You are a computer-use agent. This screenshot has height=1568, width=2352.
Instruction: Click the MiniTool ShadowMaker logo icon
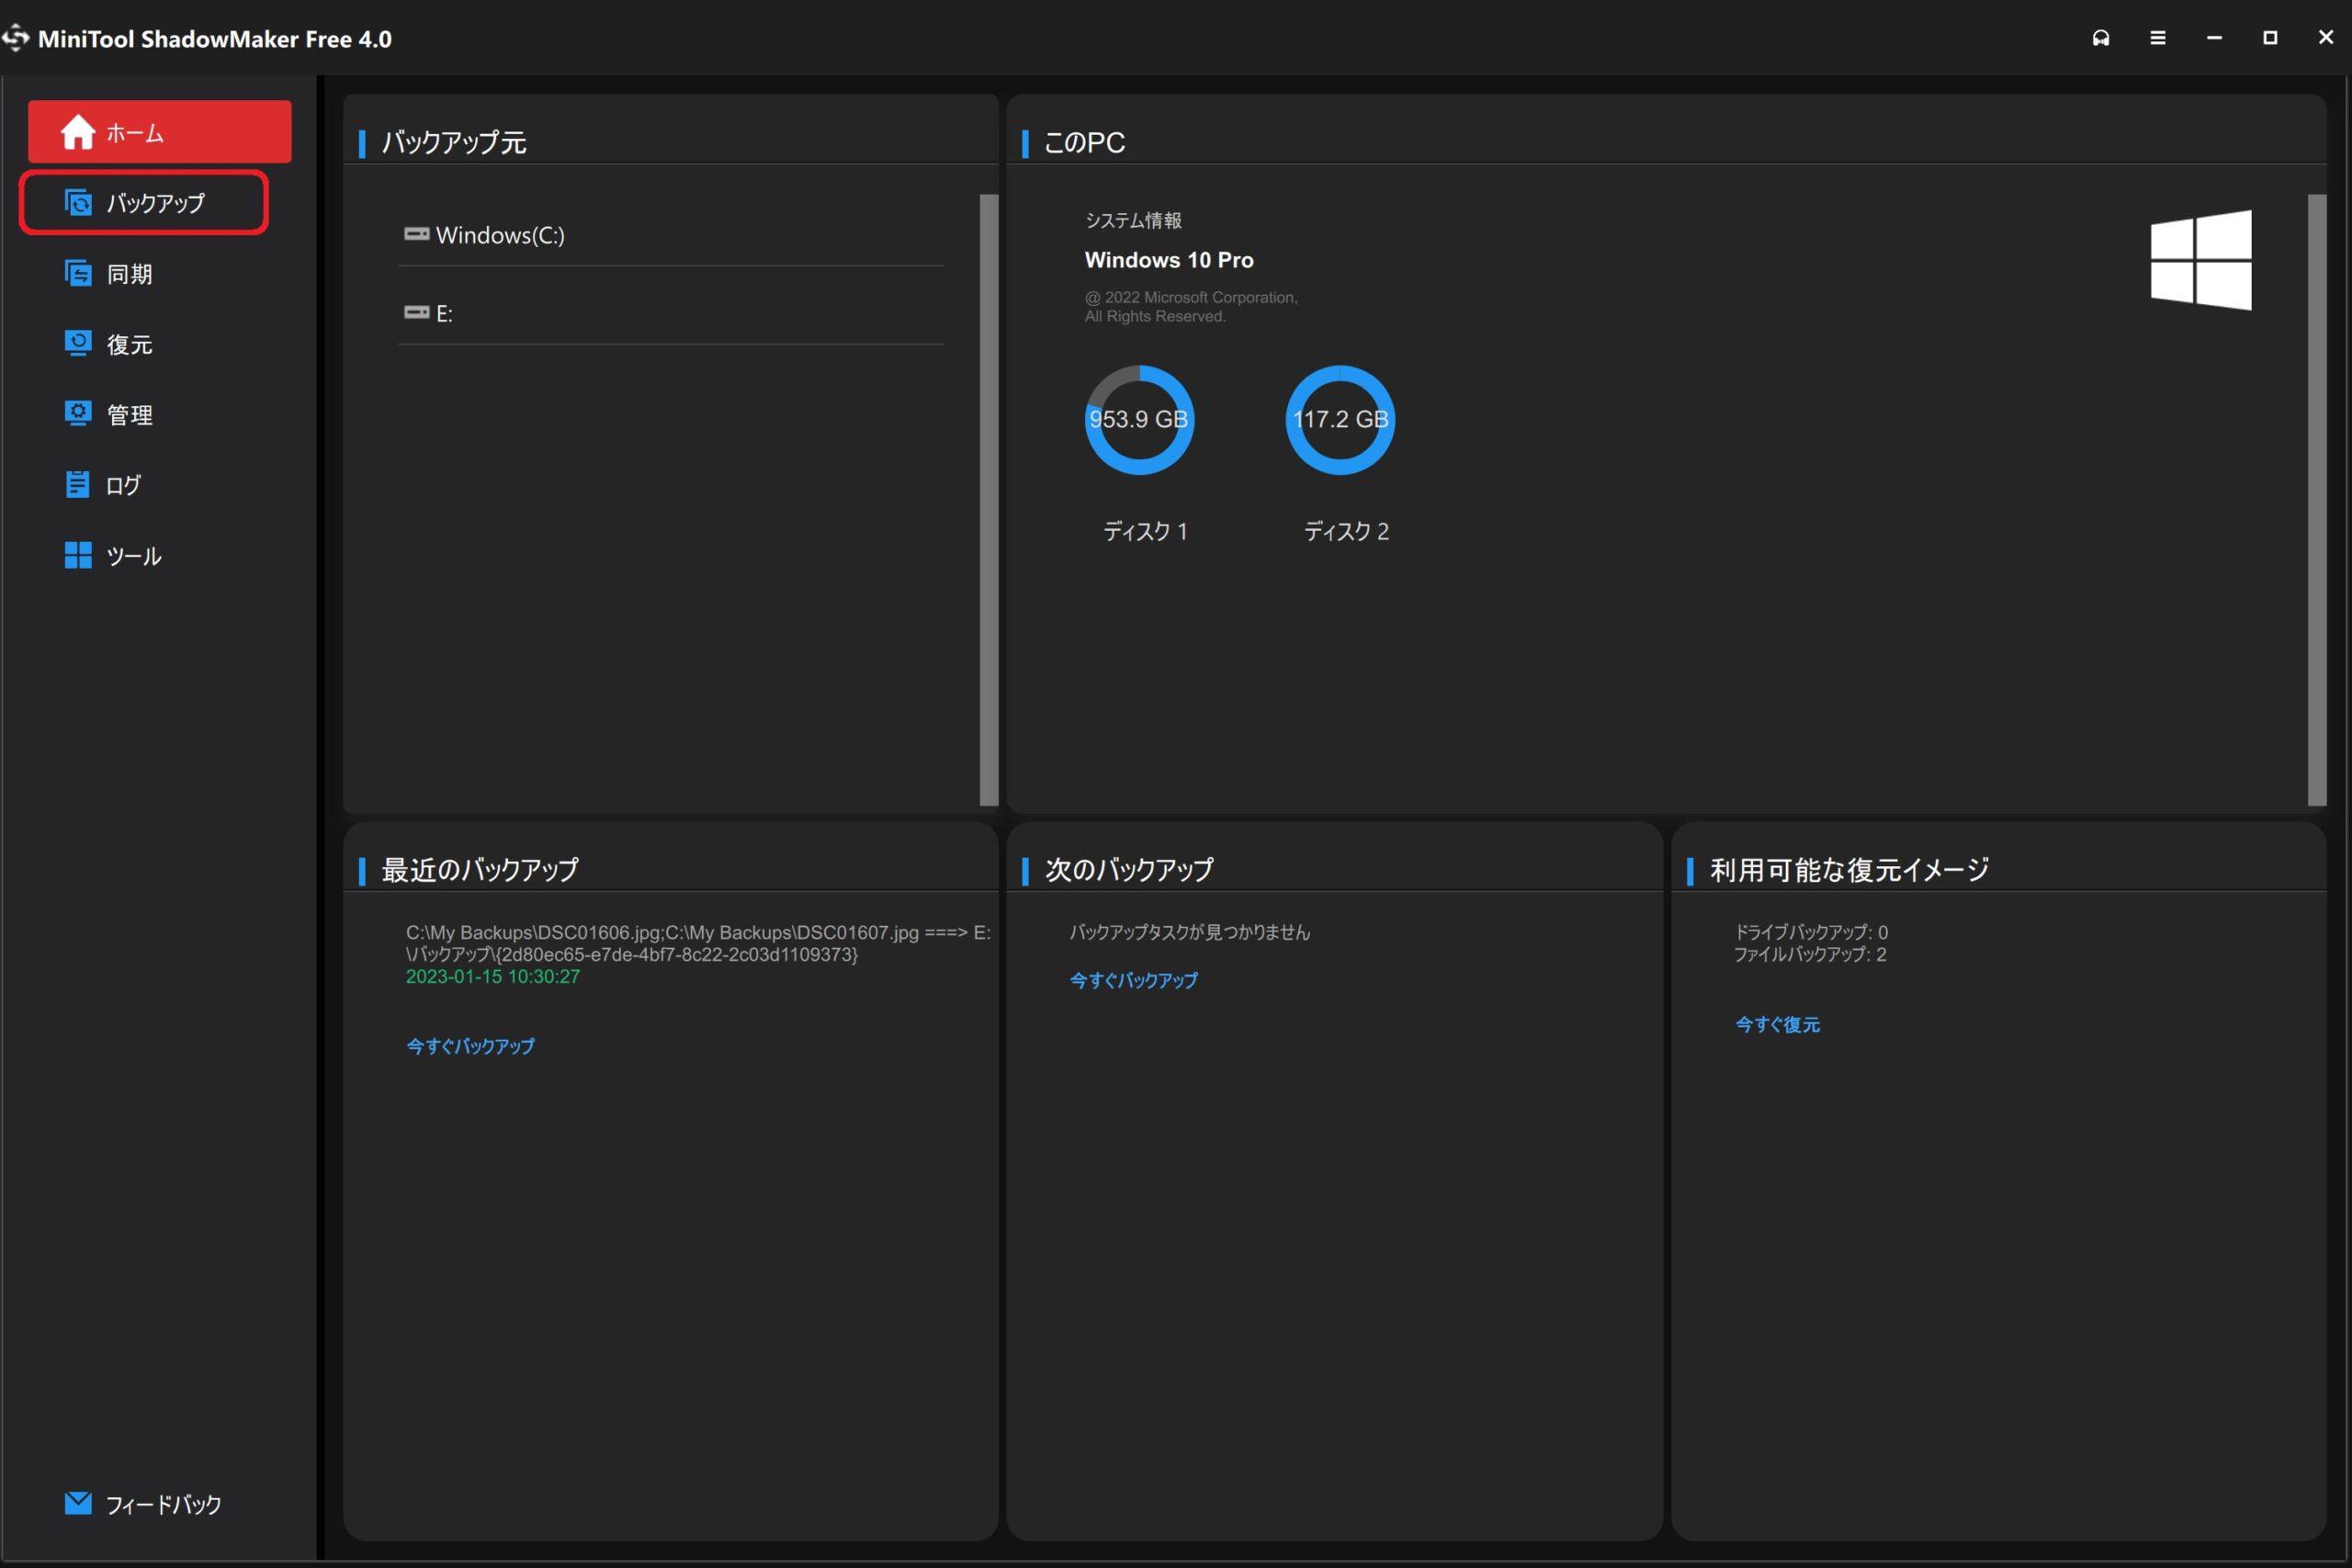point(16,38)
